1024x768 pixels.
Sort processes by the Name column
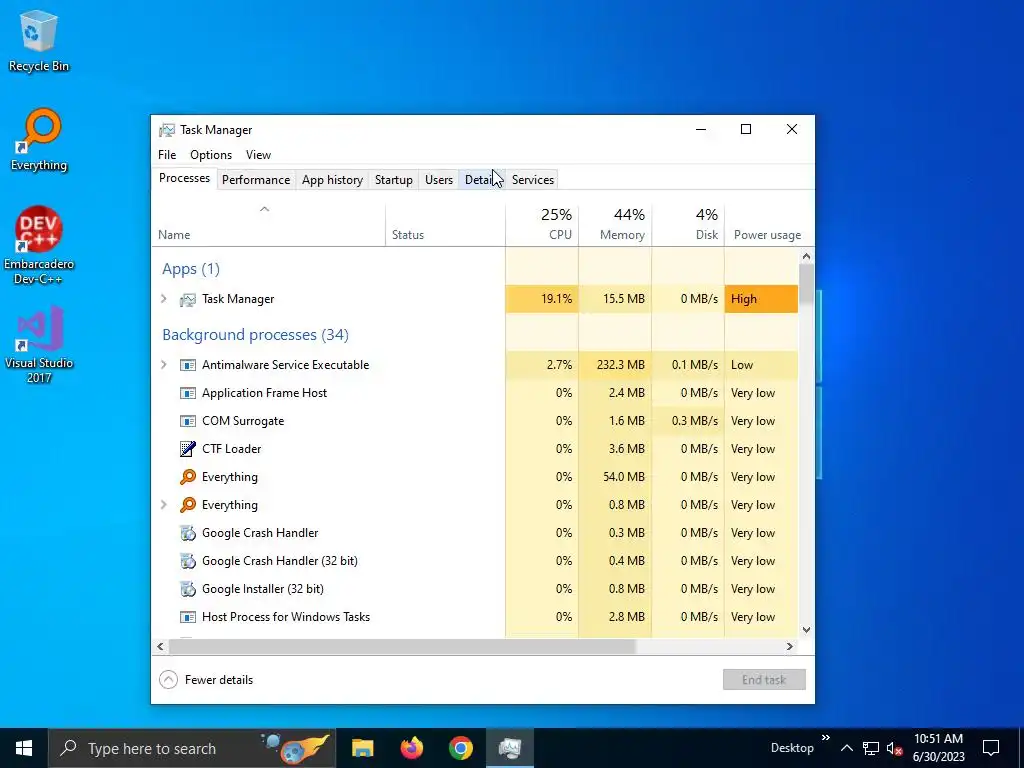[x=268, y=225]
